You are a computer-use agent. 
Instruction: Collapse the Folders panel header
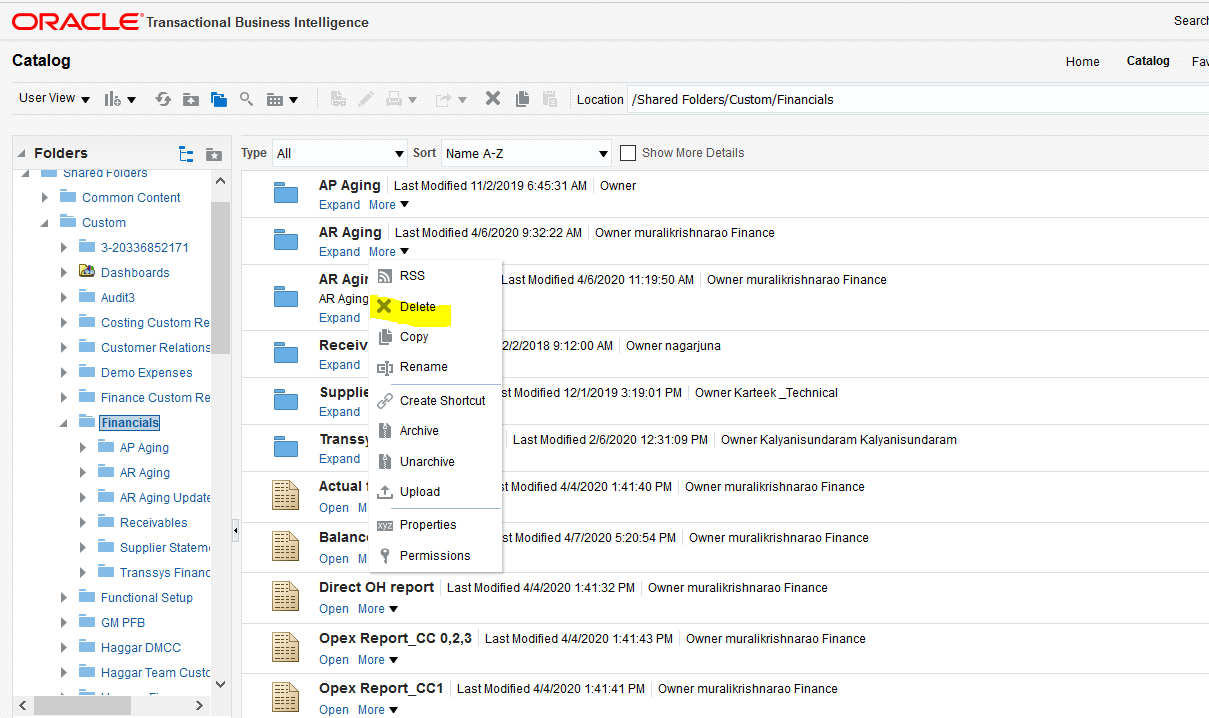tap(22, 153)
